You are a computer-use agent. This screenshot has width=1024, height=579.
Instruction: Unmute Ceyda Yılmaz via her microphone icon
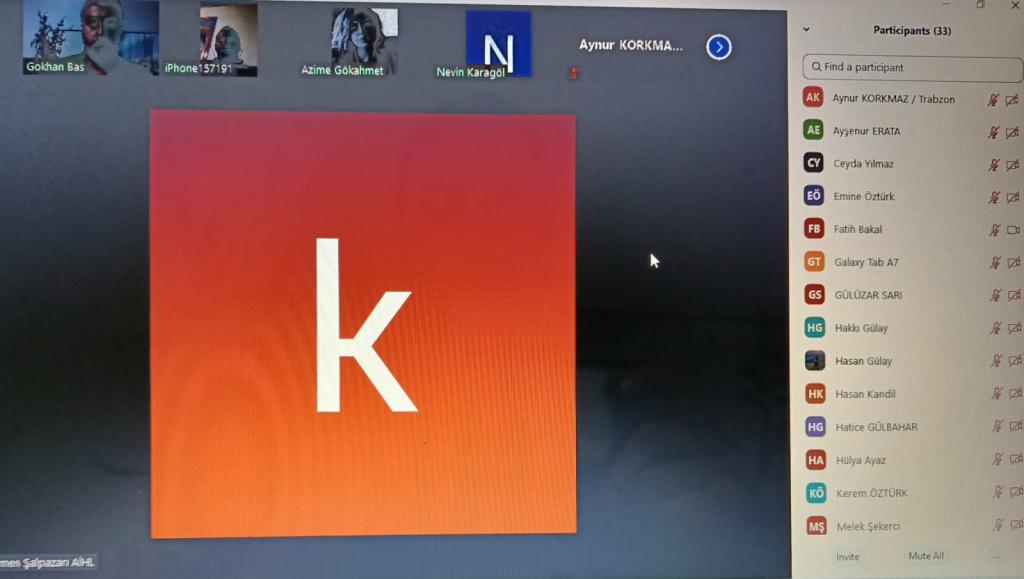pyautogui.click(x=994, y=164)
